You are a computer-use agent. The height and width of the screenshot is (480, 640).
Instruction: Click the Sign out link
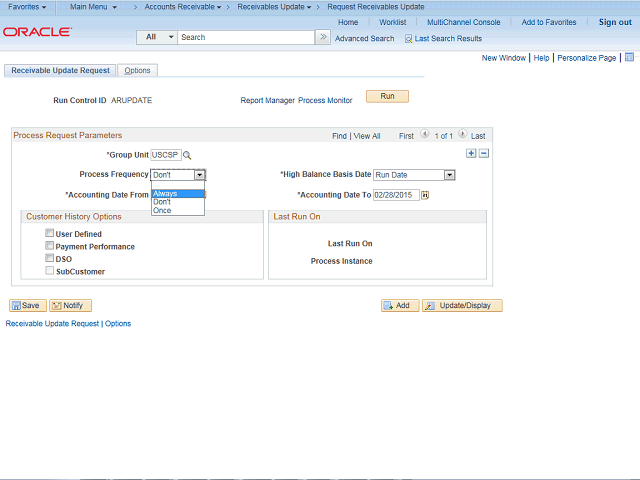point(615,22)
